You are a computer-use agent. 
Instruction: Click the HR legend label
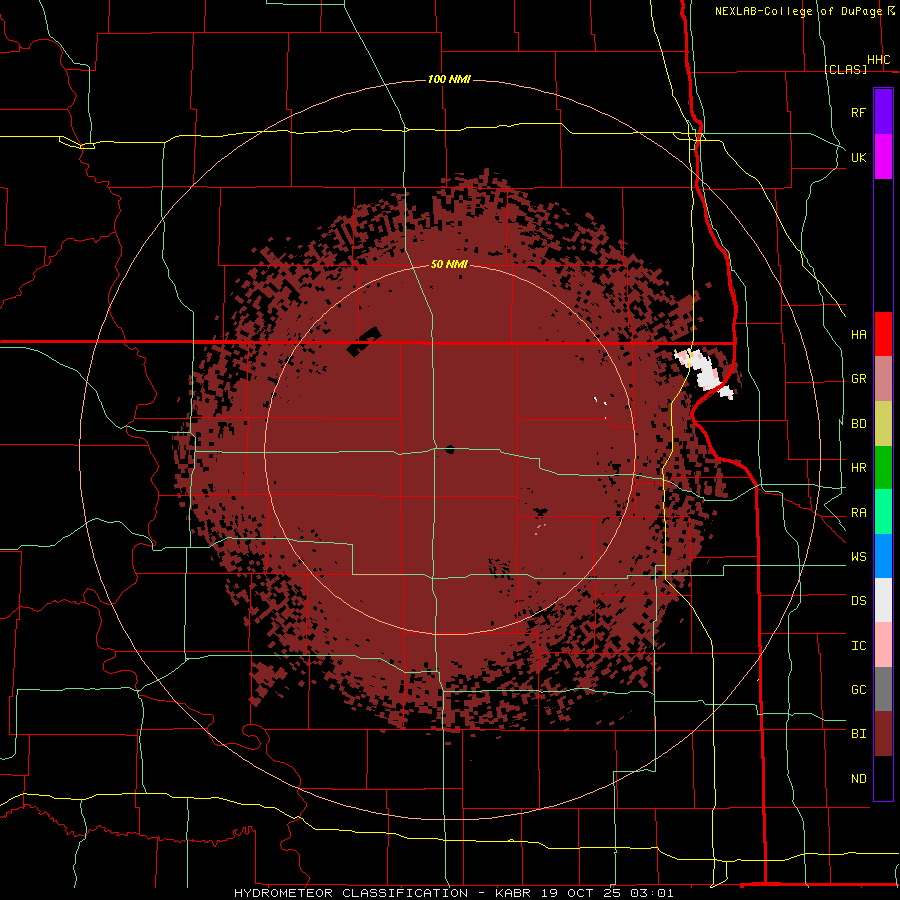coord(858,468)
